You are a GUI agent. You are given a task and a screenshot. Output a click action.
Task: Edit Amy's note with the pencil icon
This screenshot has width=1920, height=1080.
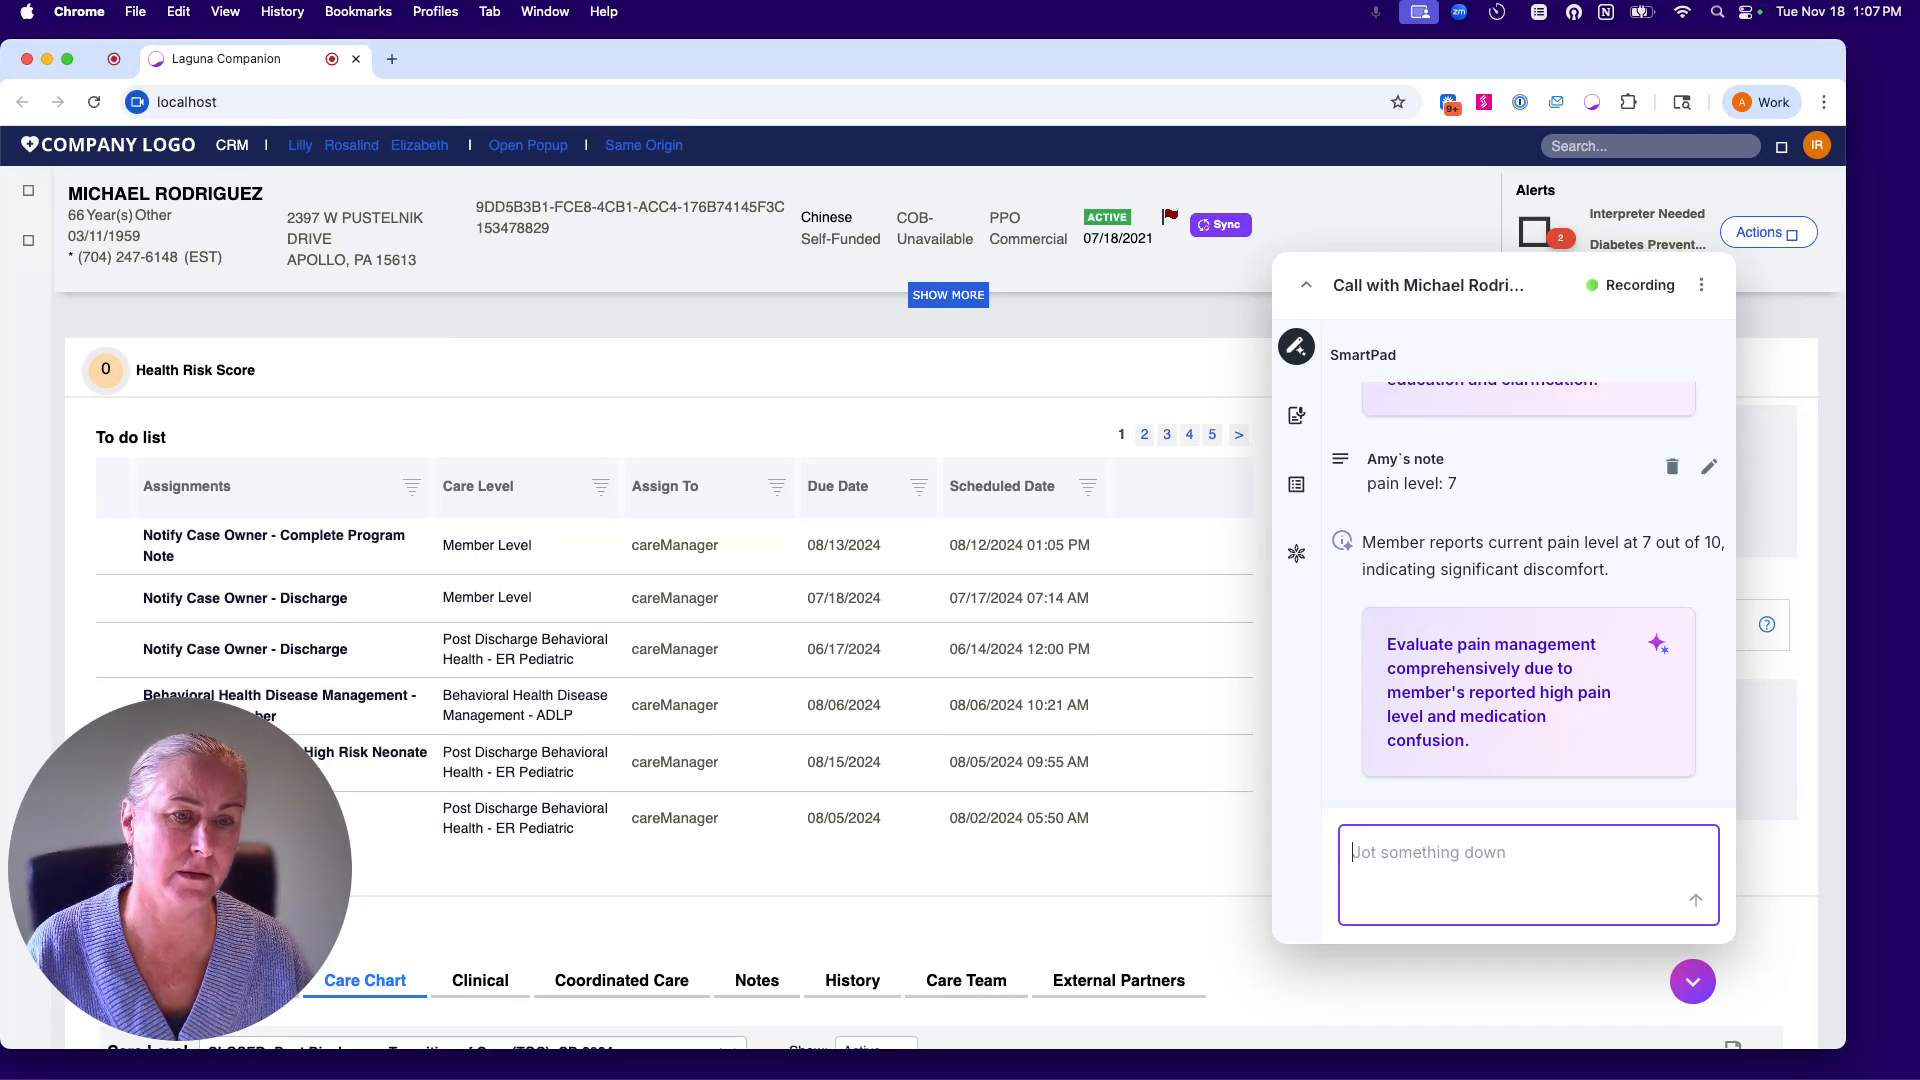1710,466
